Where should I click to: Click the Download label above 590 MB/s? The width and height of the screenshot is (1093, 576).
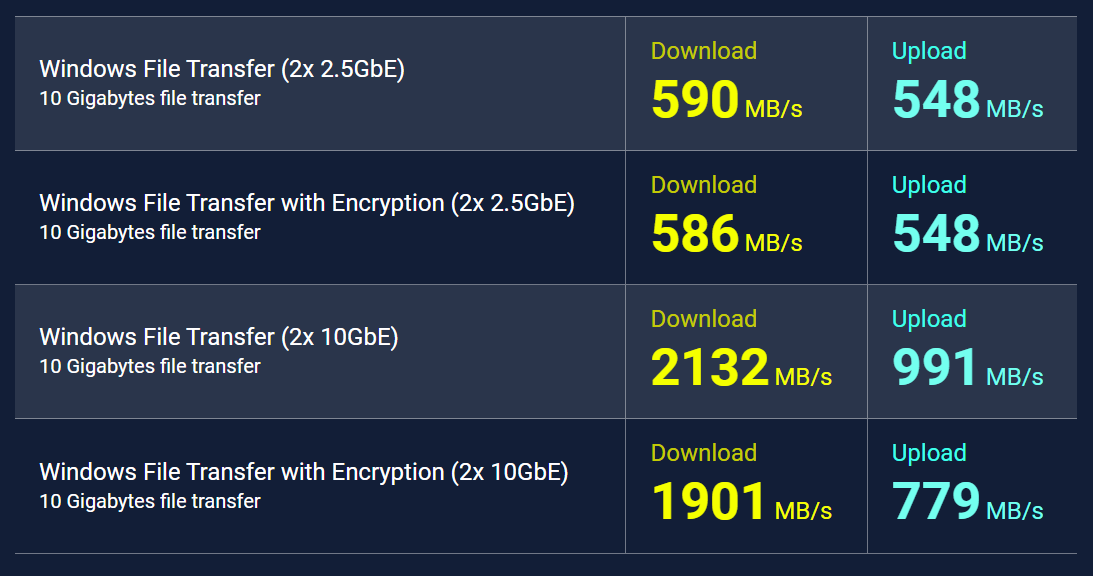pos(703,51)
